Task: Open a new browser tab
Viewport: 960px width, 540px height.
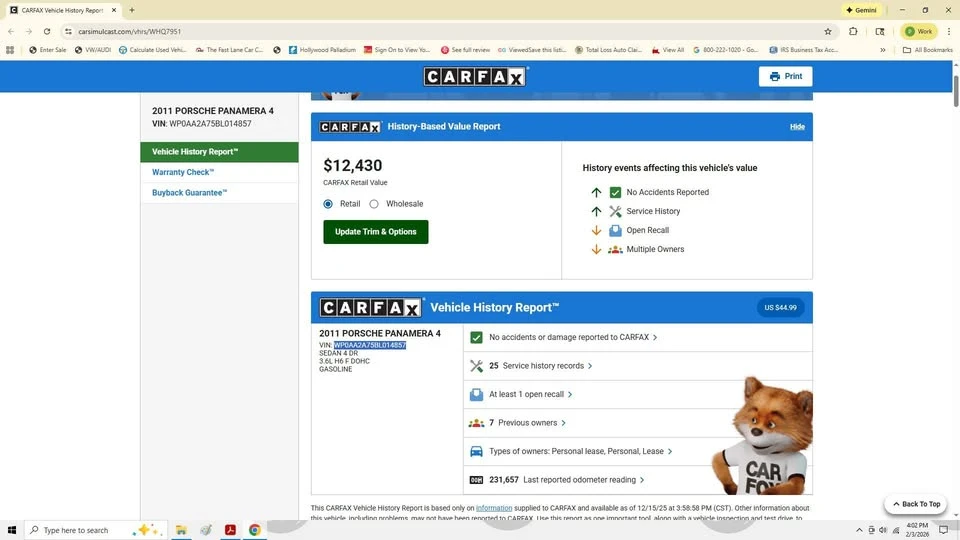Action: coord(132,10)
